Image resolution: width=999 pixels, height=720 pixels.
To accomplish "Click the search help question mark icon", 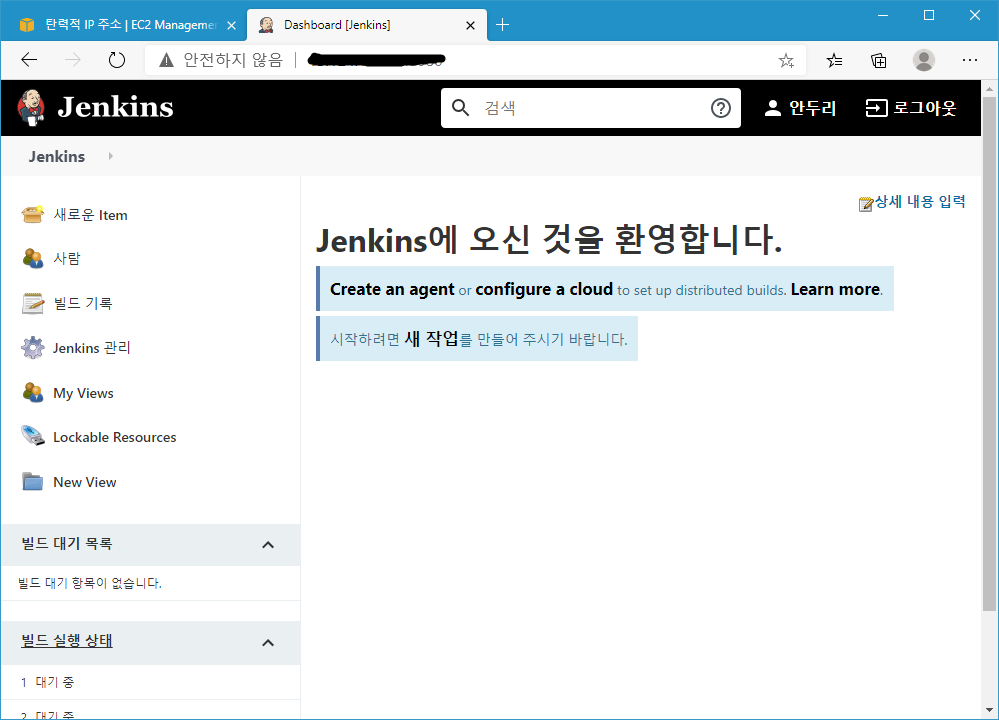I will (x=721, y=108).
